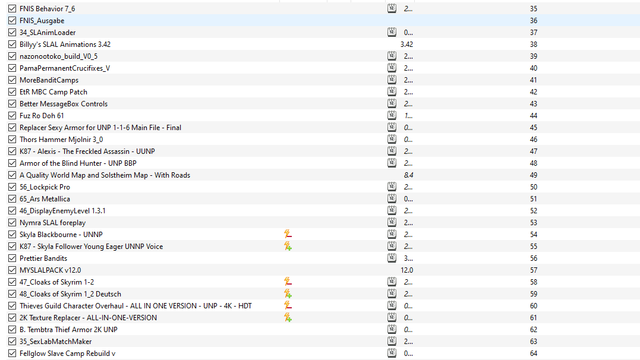The width and height of the screenshot is (640, 360).
Task: Click version value 8.4 in World Map row
Action: 408,175
